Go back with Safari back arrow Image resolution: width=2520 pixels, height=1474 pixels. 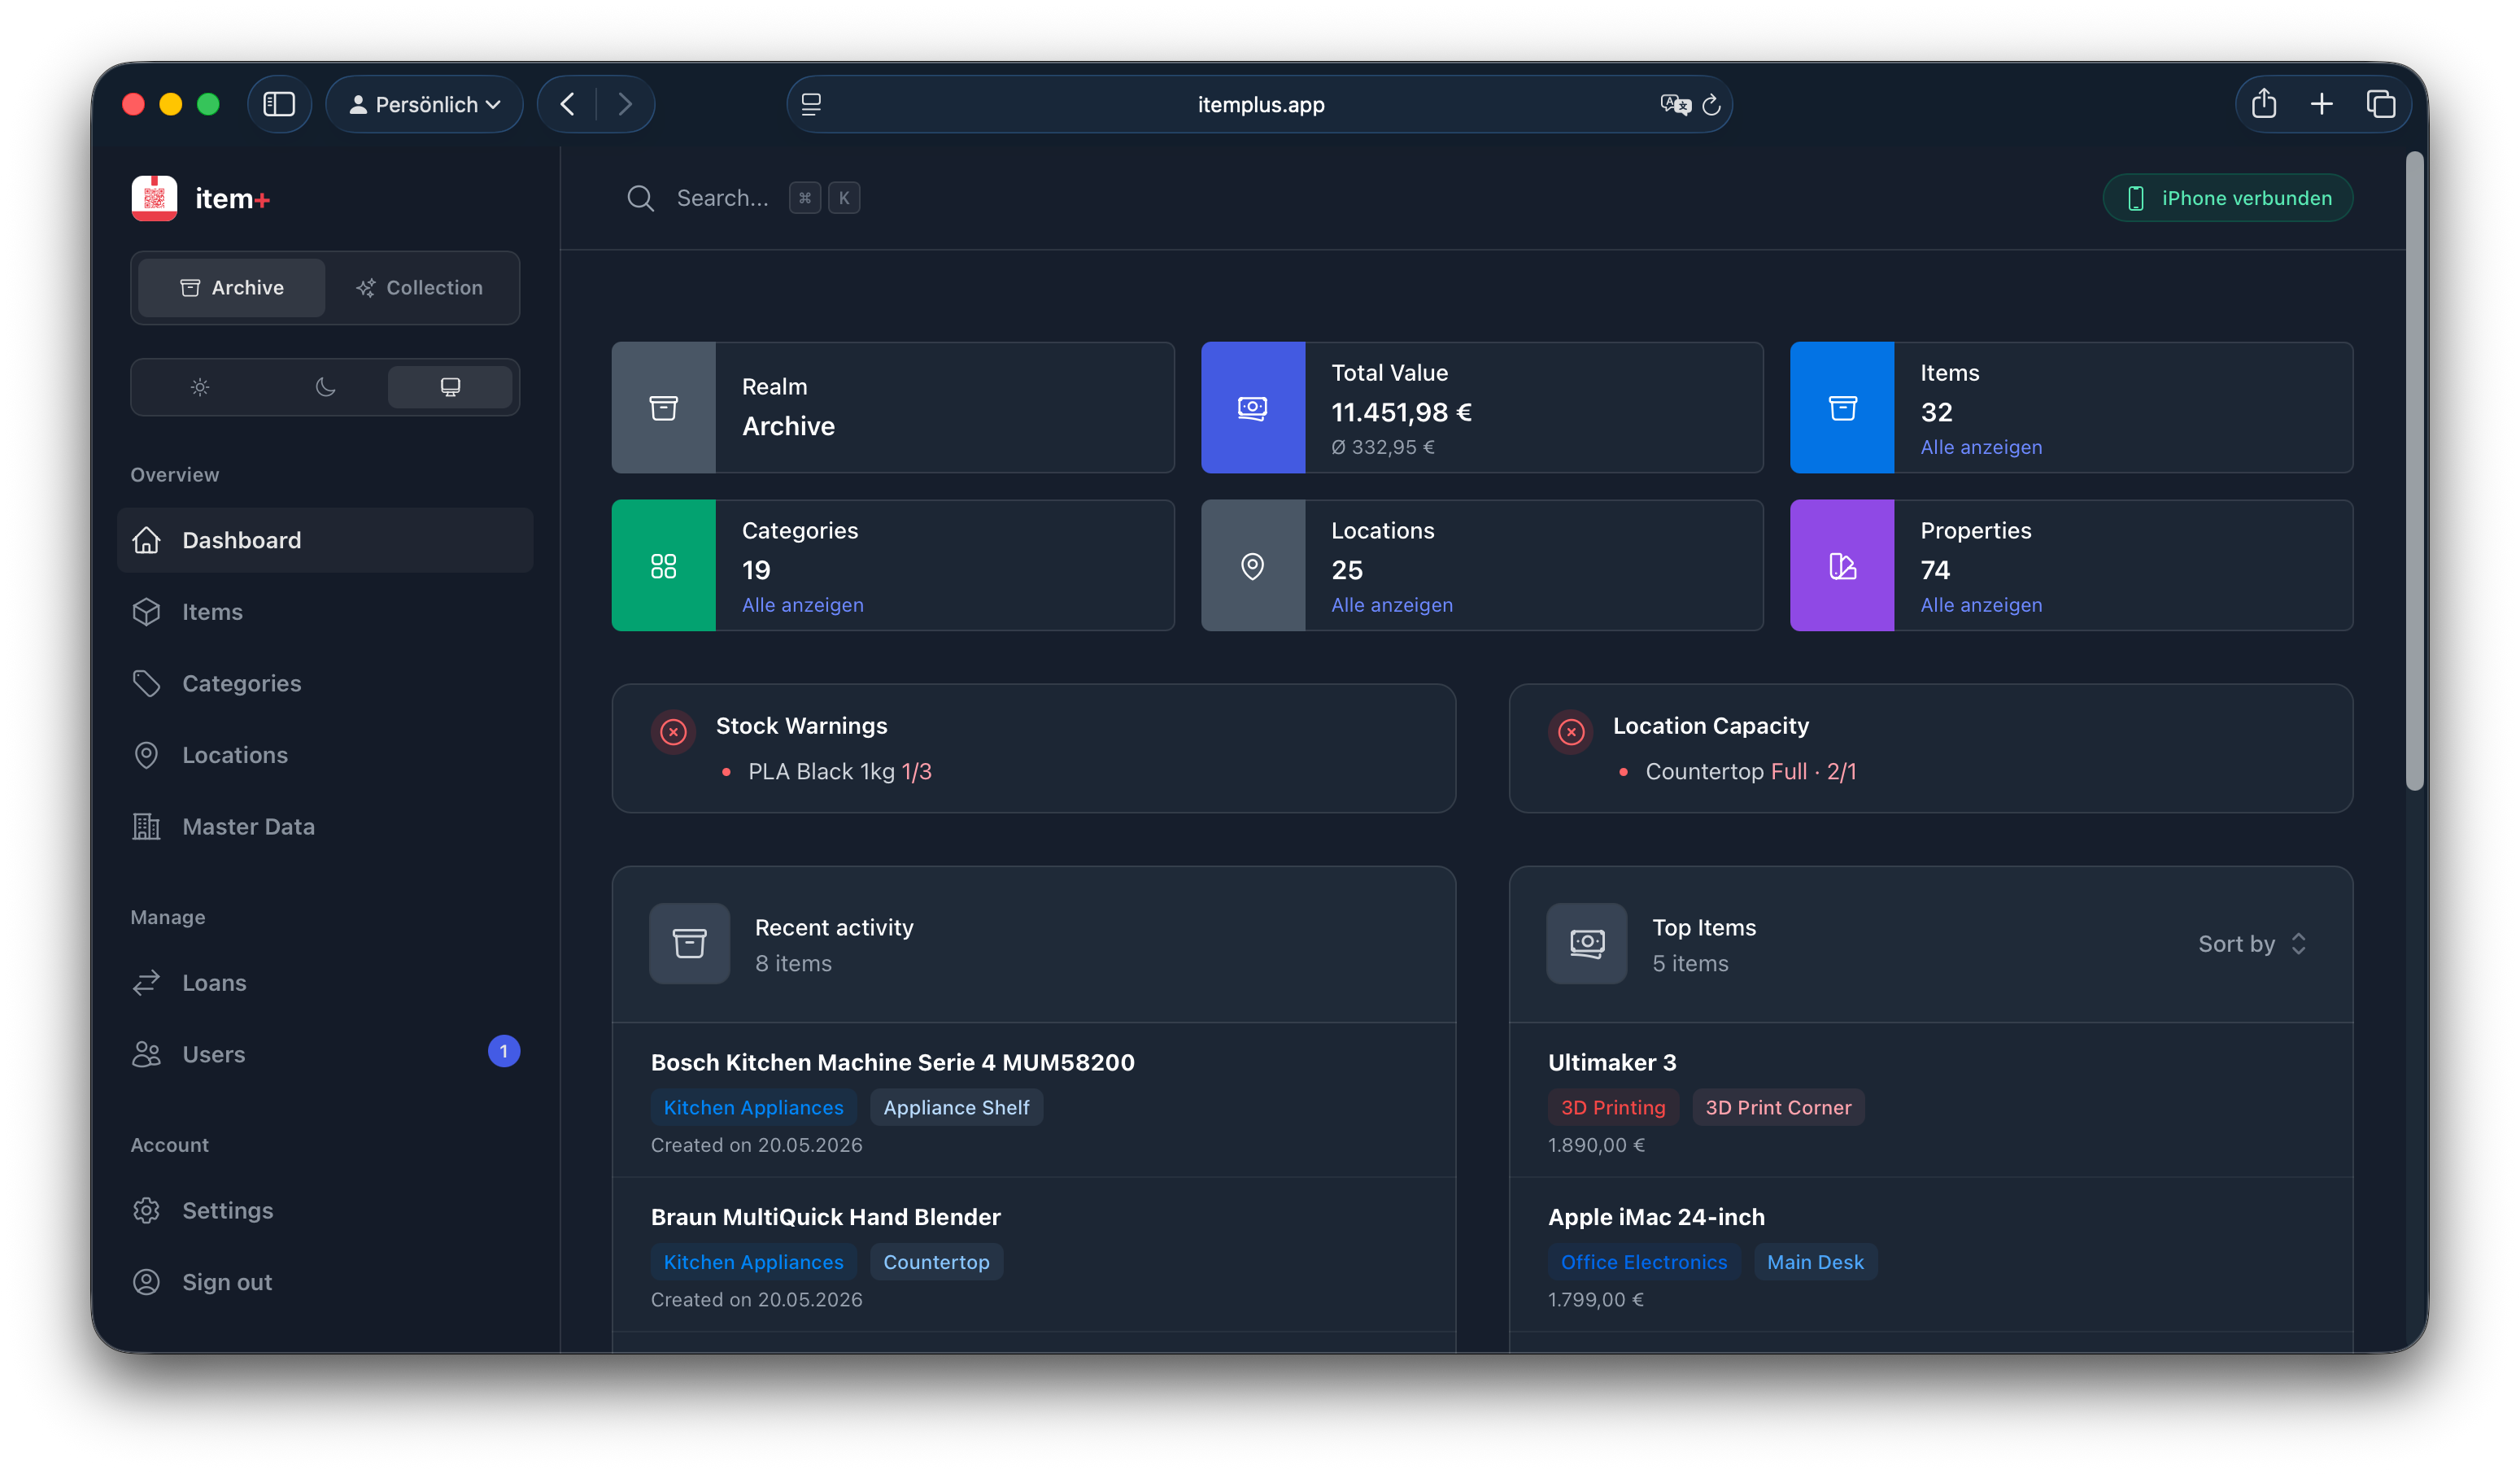point(567,104)
